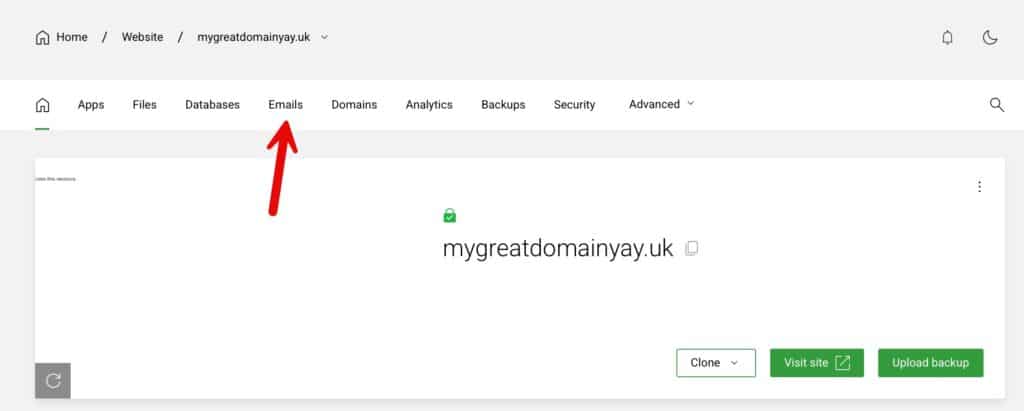Open the Backups tab

coord(503,105)
